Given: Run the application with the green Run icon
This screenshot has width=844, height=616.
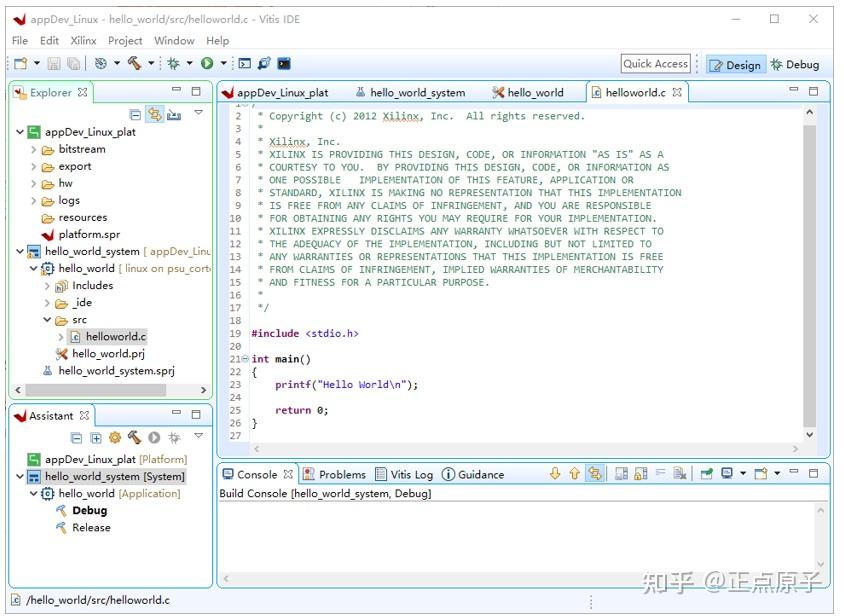Looking at the screenshot, I should (206, 63).
